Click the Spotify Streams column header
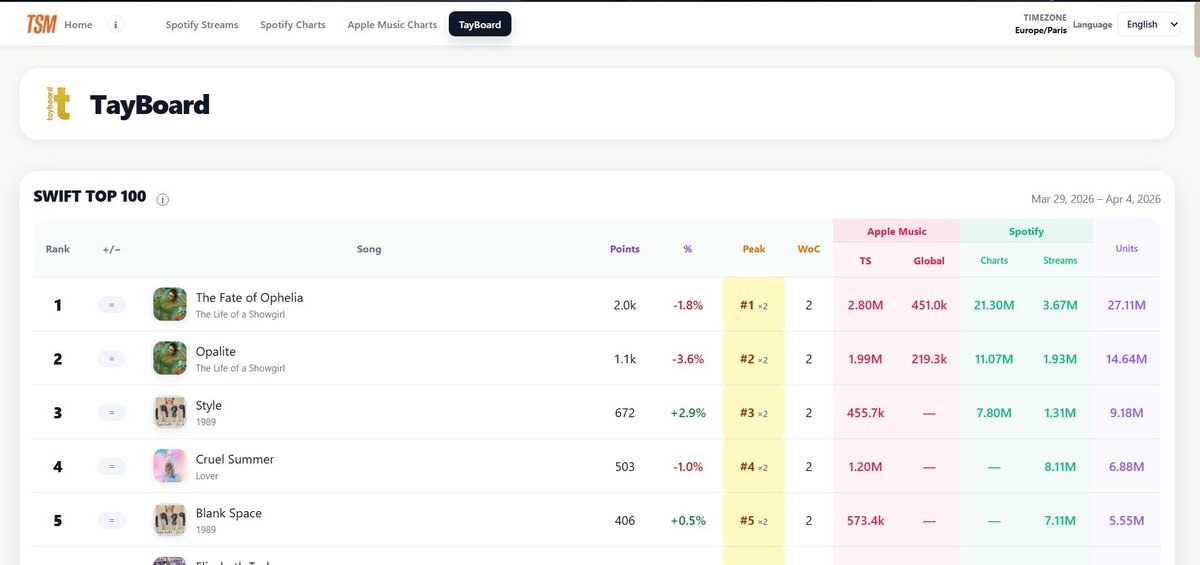1200x565 pixels. 1060,260
